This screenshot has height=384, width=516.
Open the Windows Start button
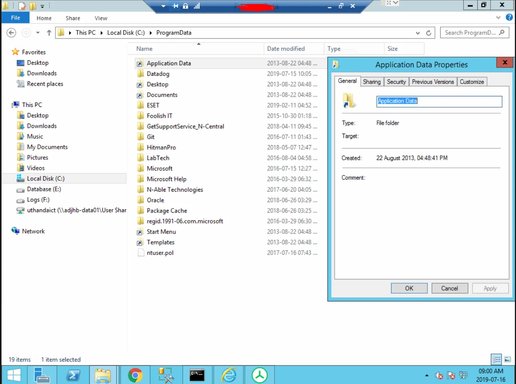(14, 375)
